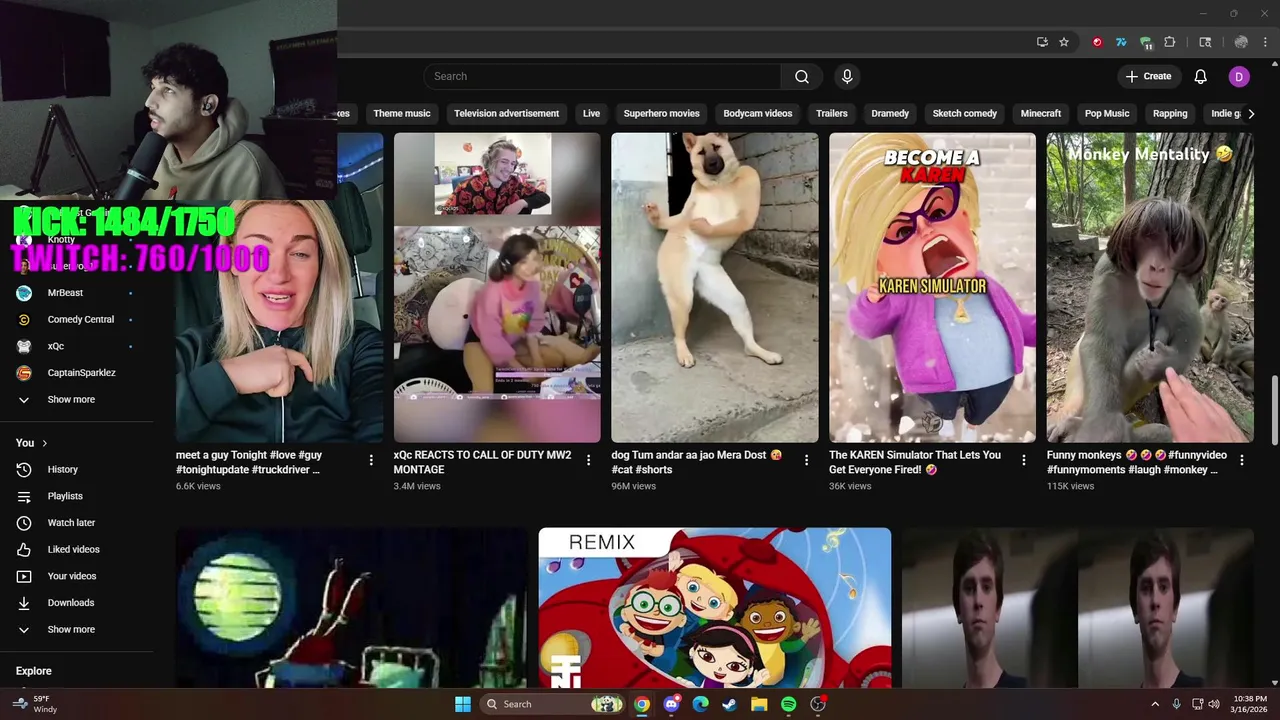
Task: Open the green extension showing badge 11
Action: [1146, 42]
